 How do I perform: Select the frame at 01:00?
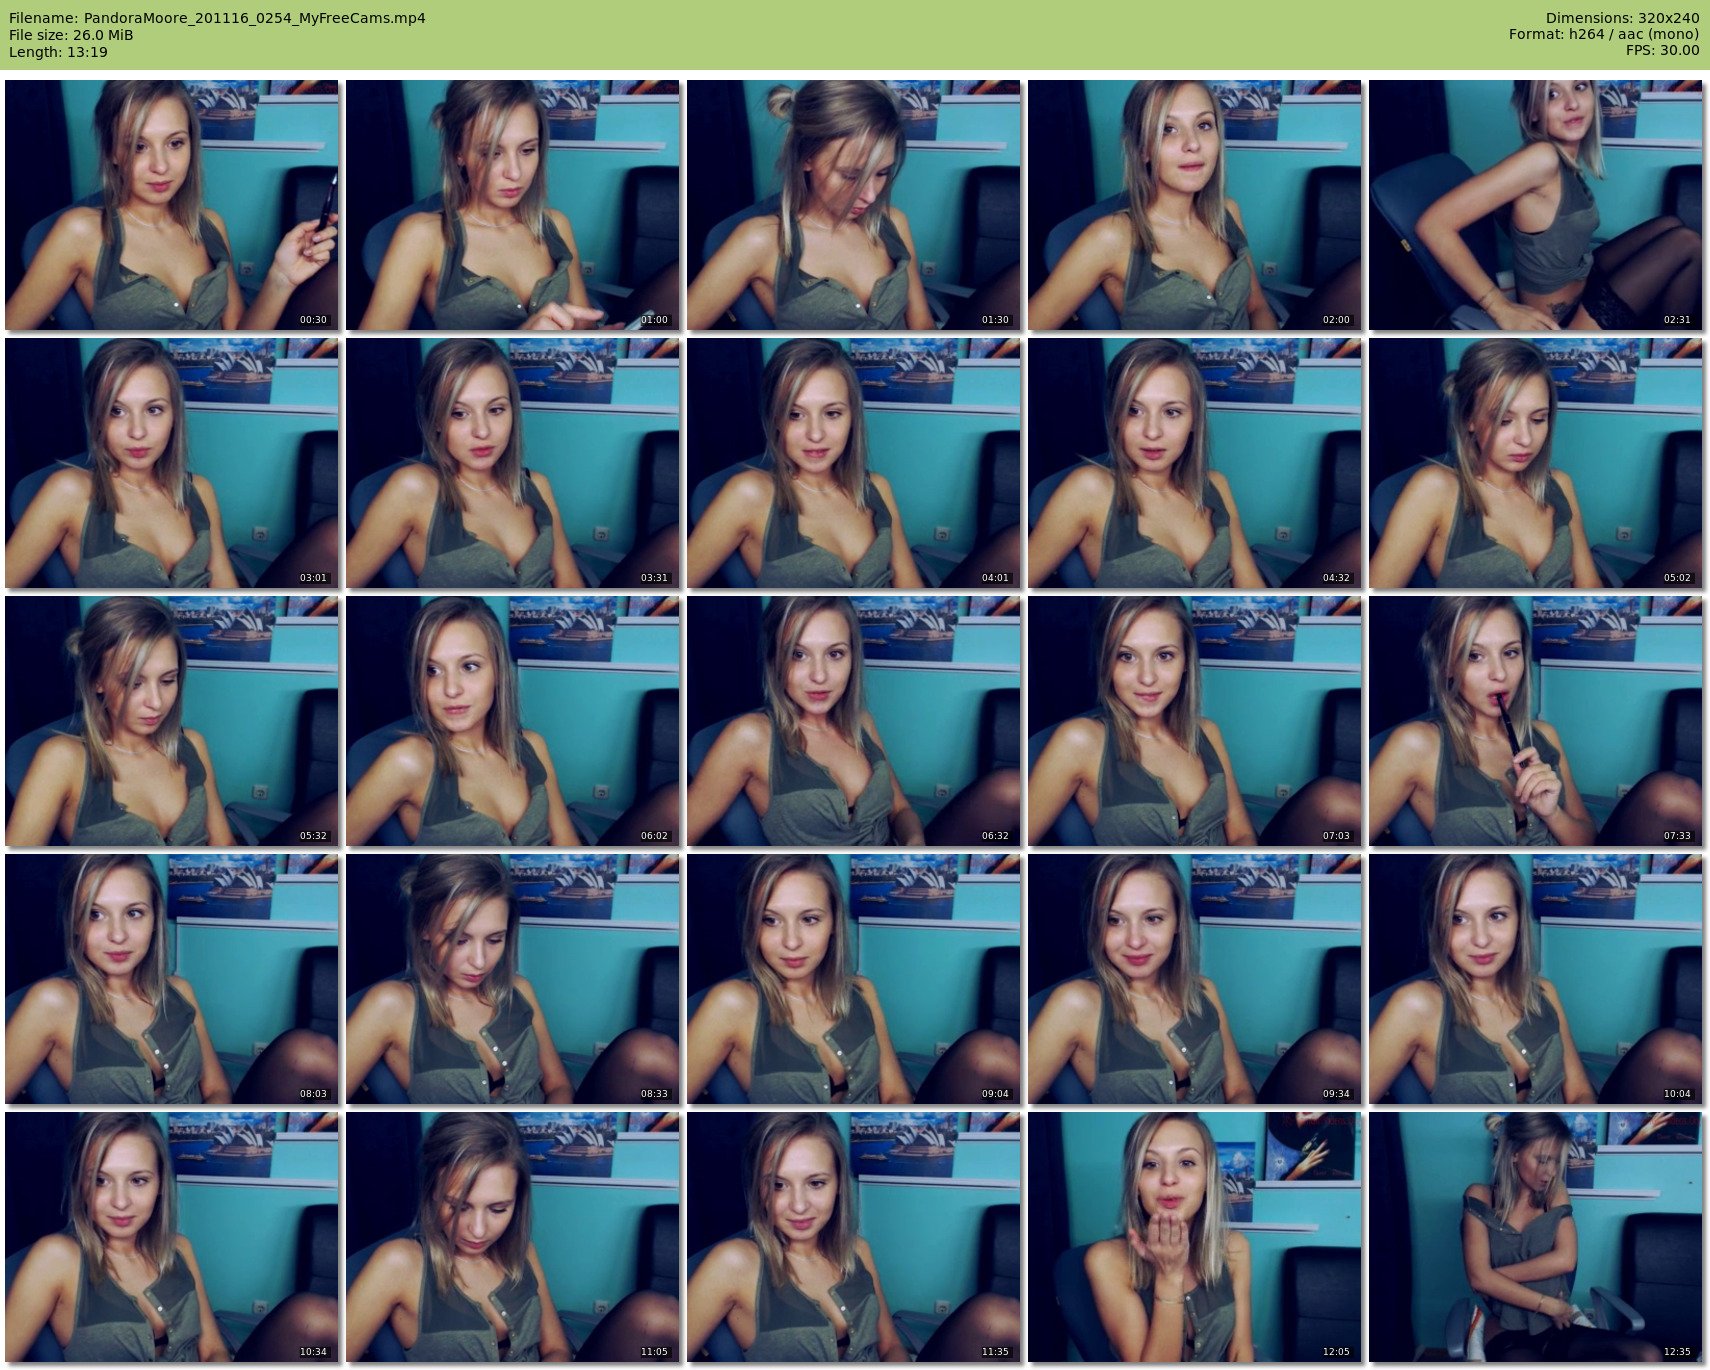[512, 205]
